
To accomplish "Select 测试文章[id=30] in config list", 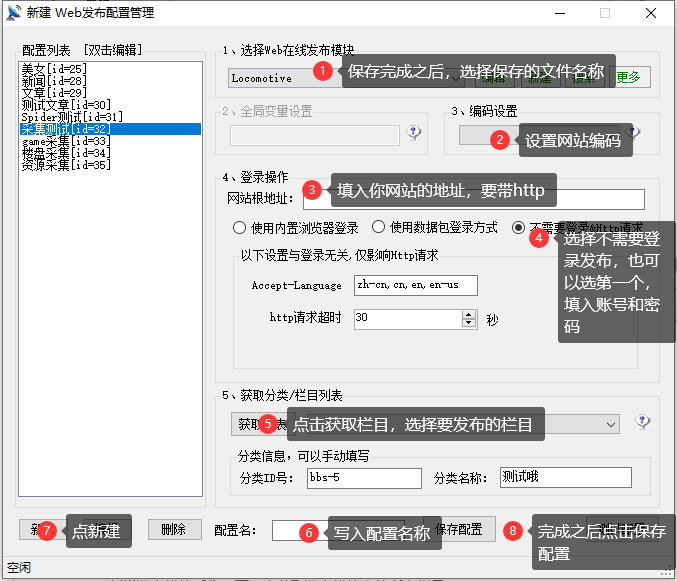I will point(110,105).
